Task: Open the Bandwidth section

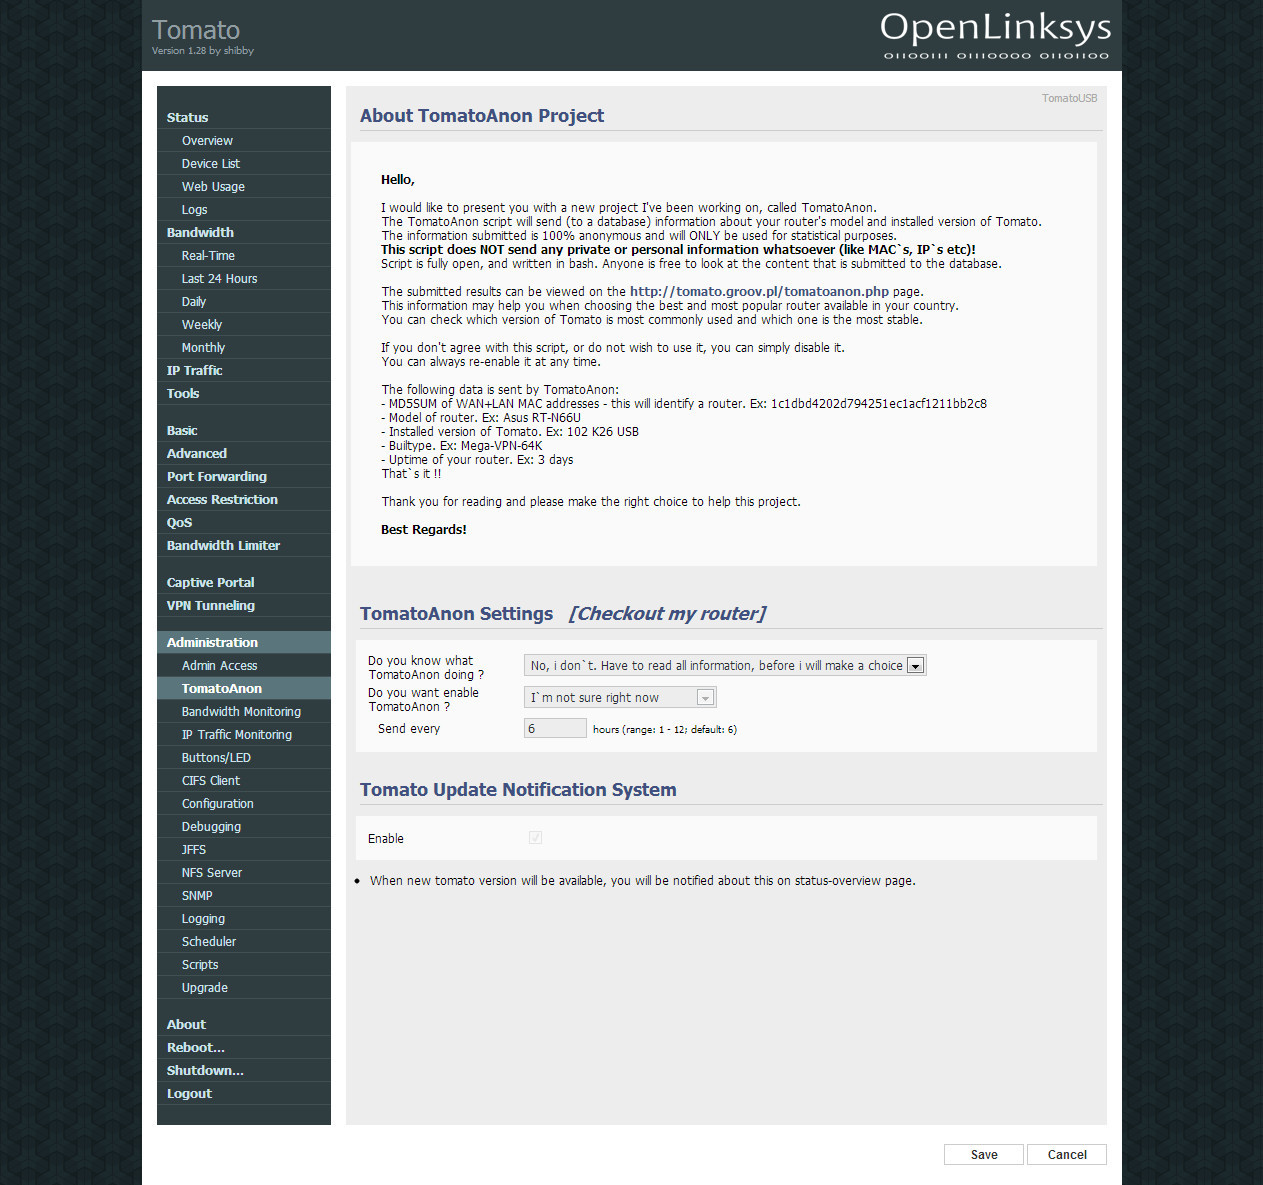Action: [x=243, y=233]
